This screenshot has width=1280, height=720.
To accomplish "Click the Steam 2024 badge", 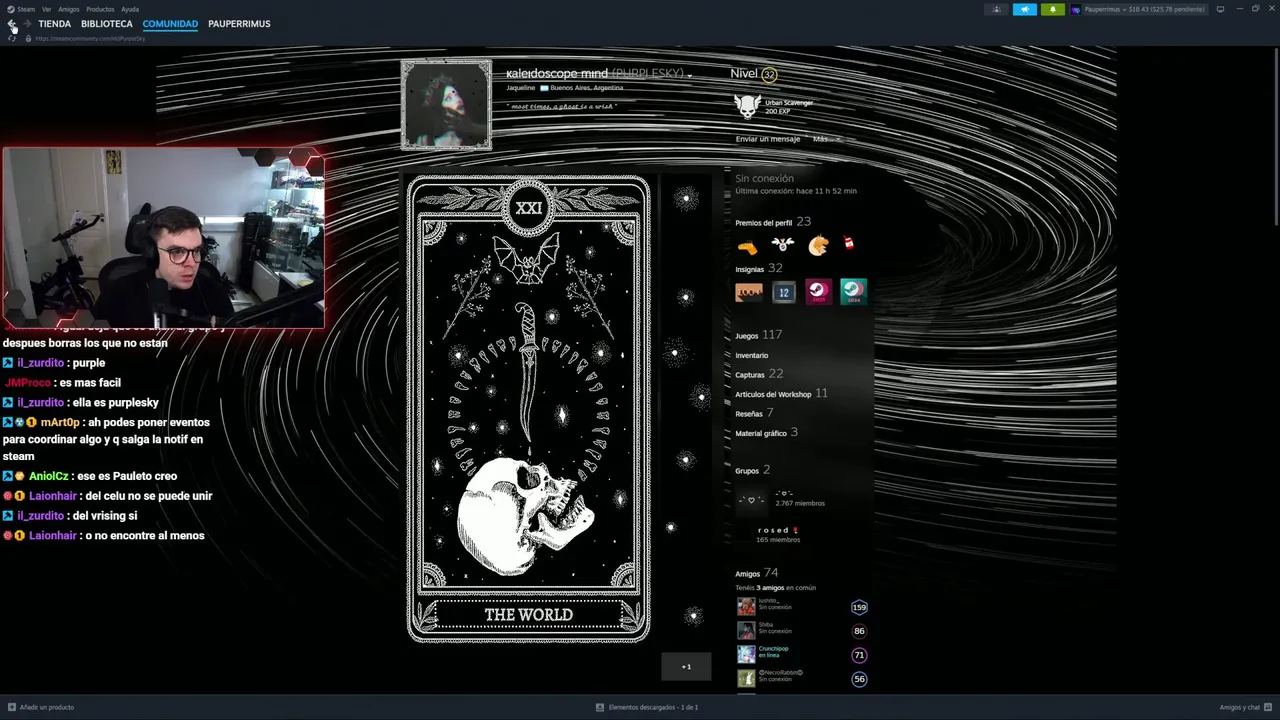I will click(x=853, y=292).
